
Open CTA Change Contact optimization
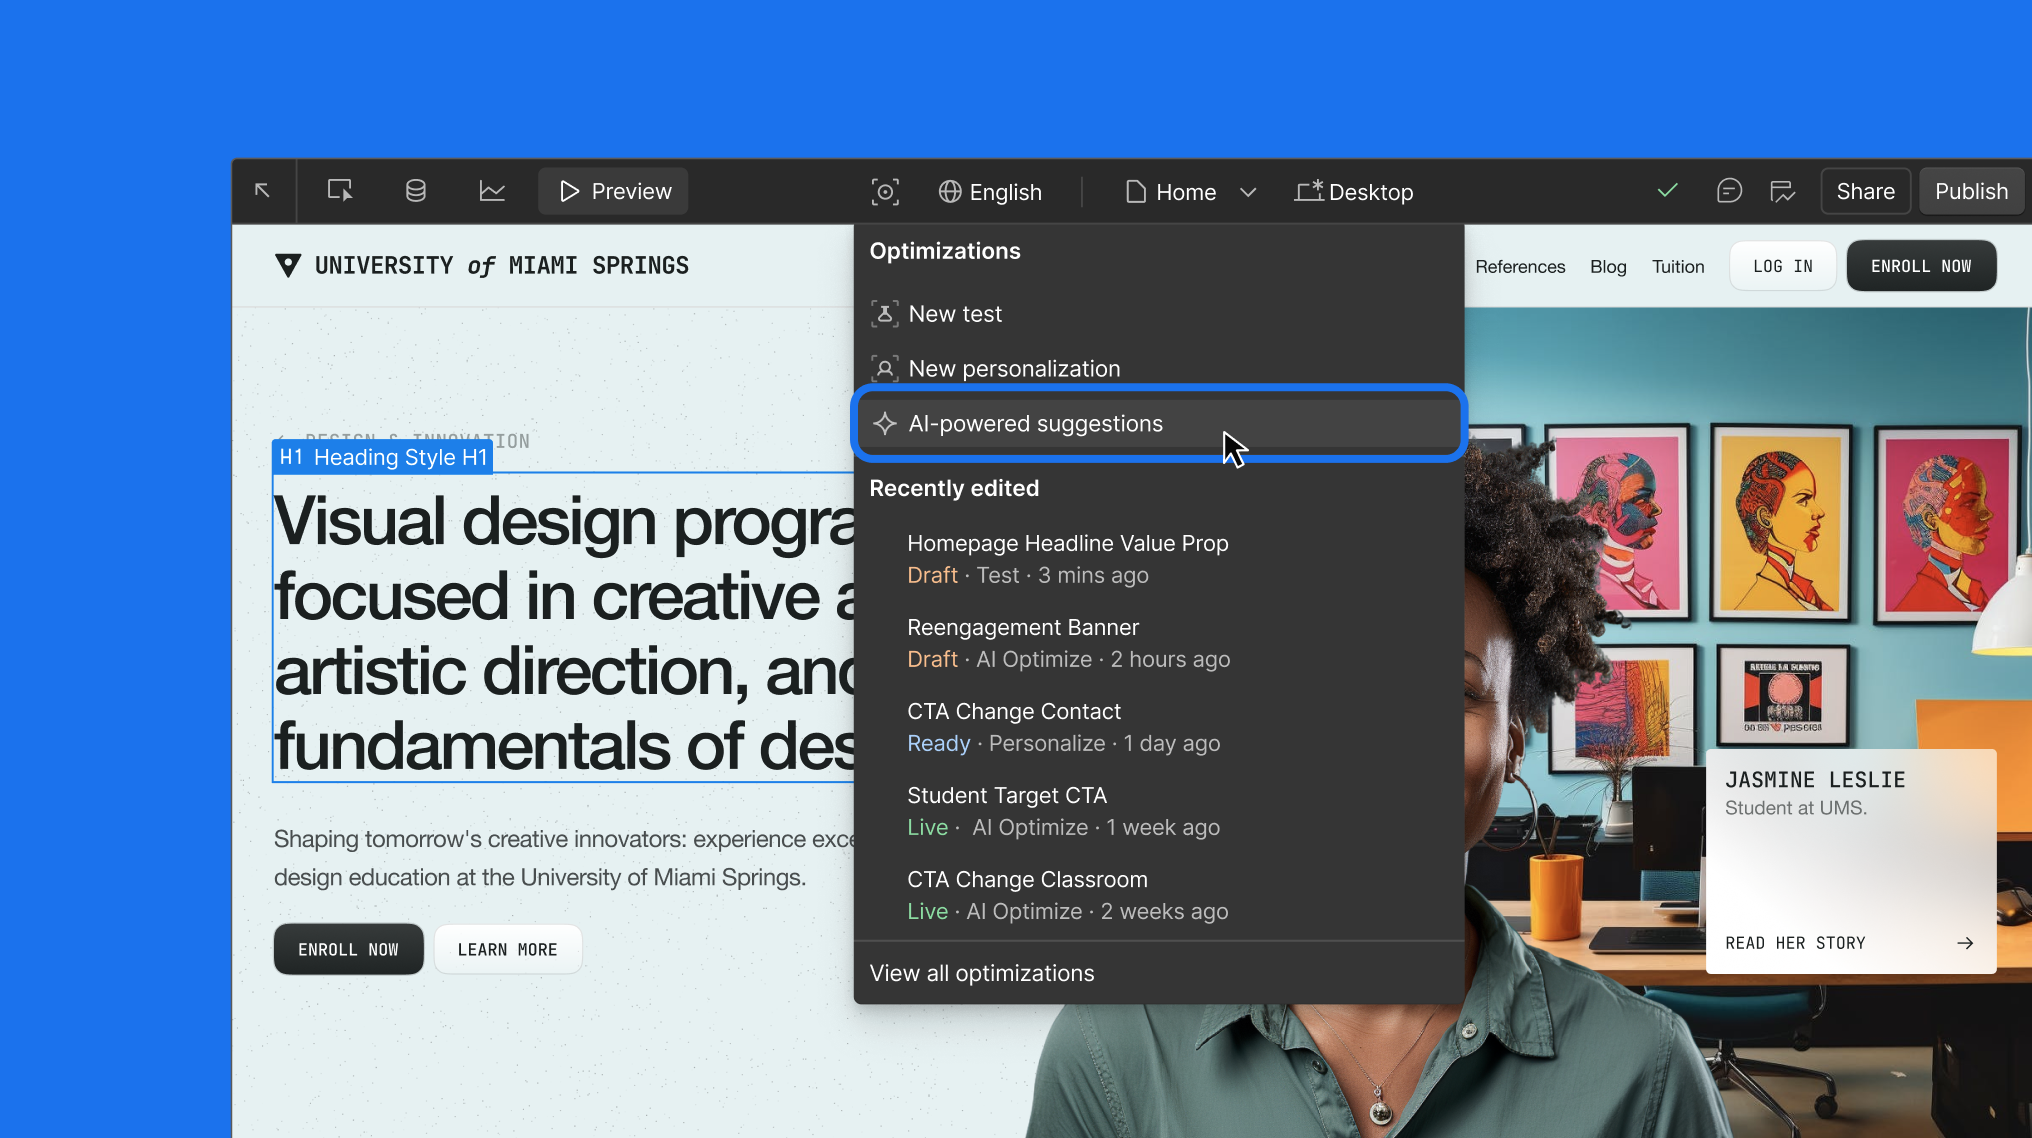[1158, 727]
